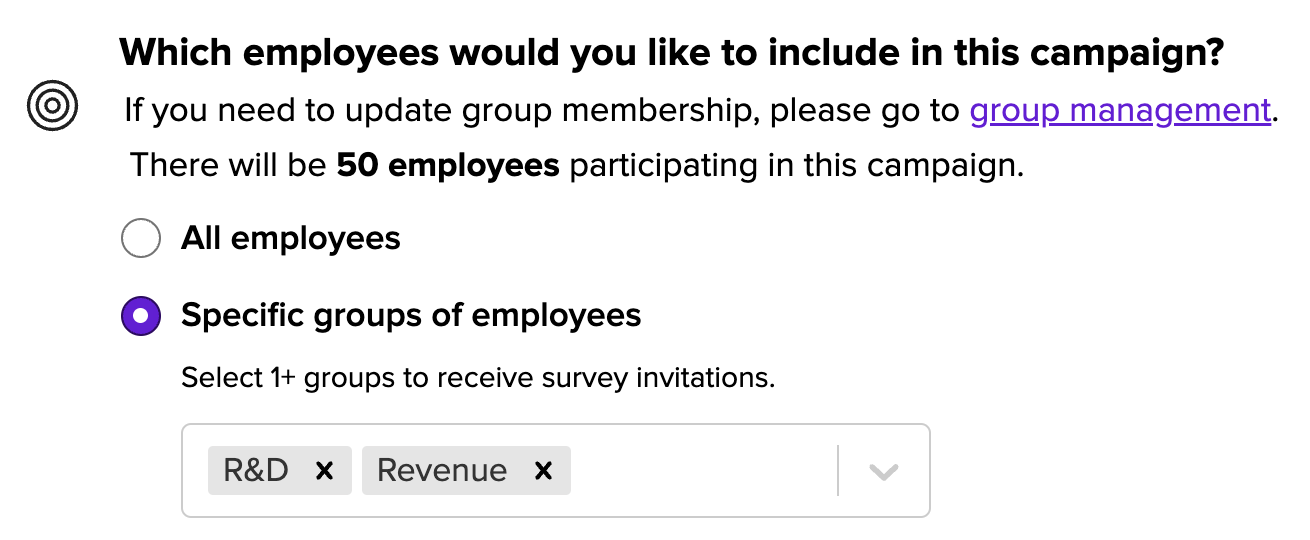Click "Specific groups of employees" label text
Viewport: 1310px width, 540px height.
coord(411,316)
